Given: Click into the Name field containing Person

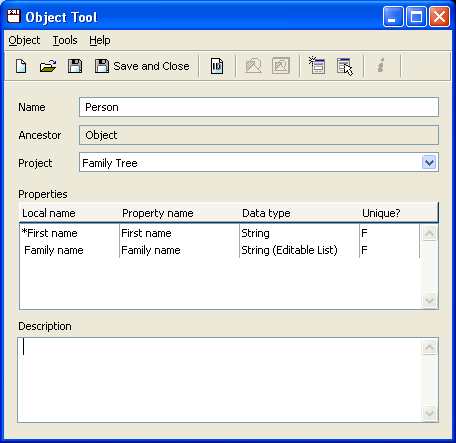Looking at the screenshot, I should [x=259, y=107].
